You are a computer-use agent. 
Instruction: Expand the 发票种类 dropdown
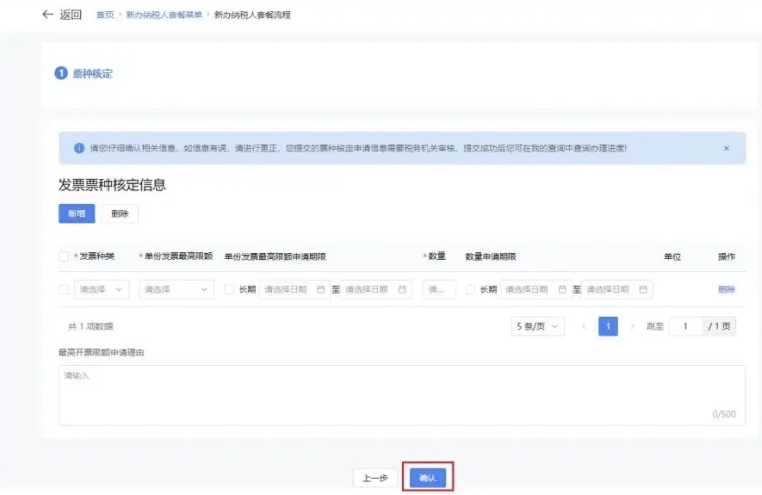tap(102, 290)
